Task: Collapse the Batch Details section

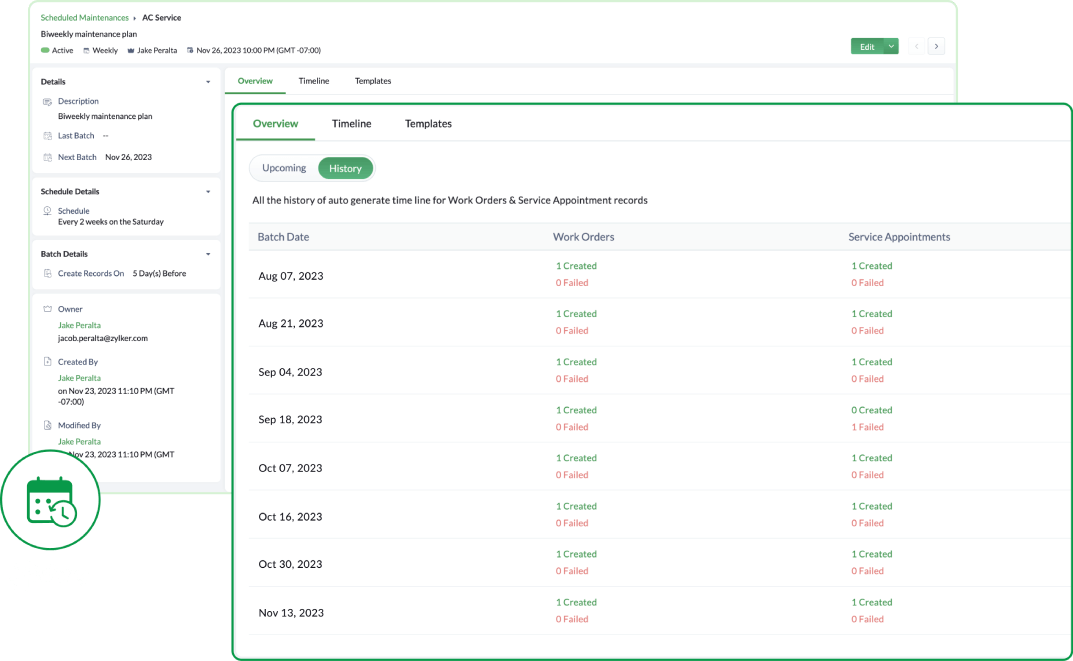Action: pyautogui.click(x=208, y=254)
